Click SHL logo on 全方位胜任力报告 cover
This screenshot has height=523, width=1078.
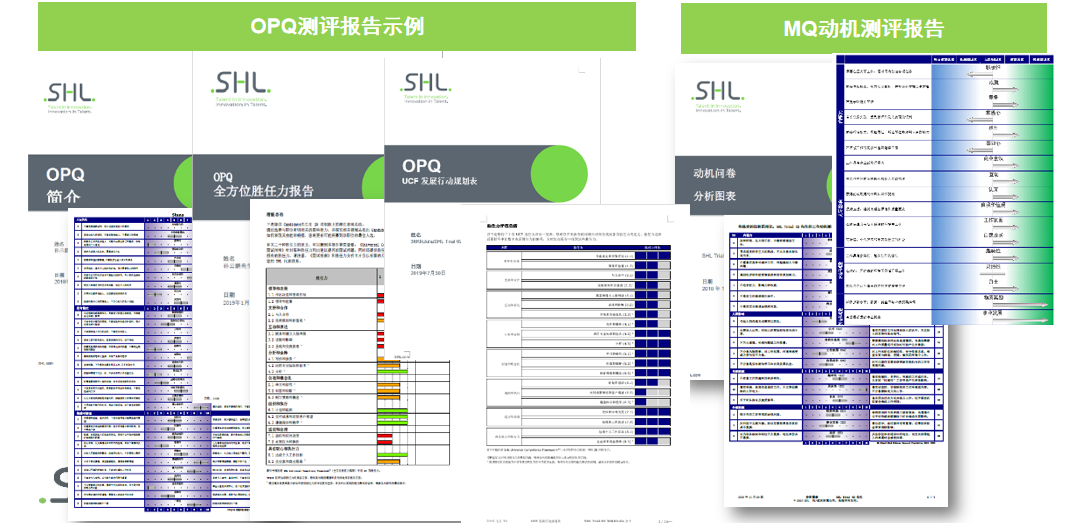coord(240,89)
